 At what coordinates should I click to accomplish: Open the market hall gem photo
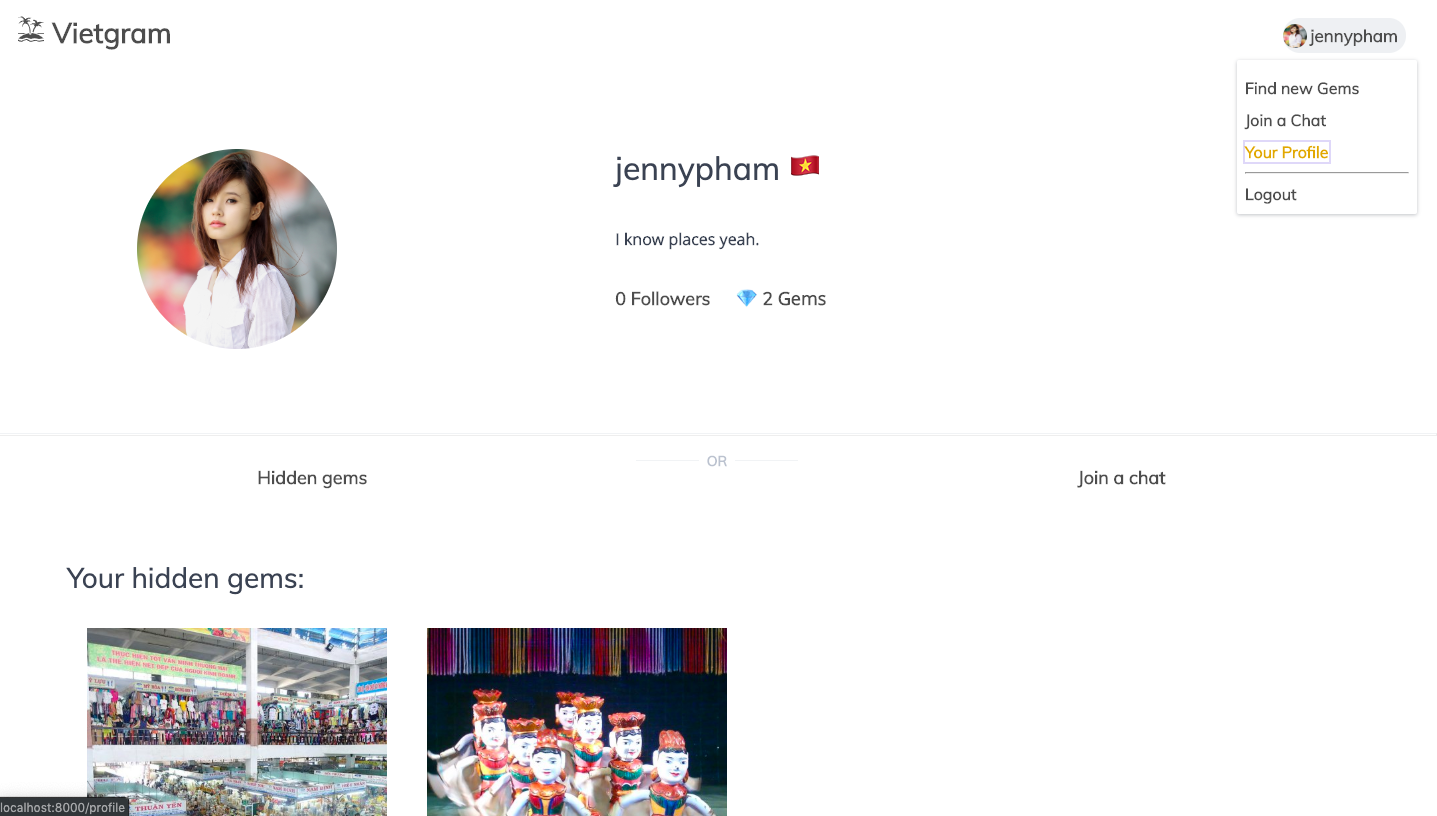tap(237, 722)
